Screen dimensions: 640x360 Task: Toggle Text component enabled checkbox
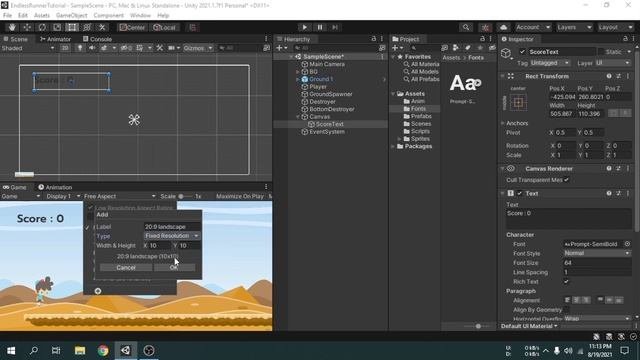coord(520,193)
